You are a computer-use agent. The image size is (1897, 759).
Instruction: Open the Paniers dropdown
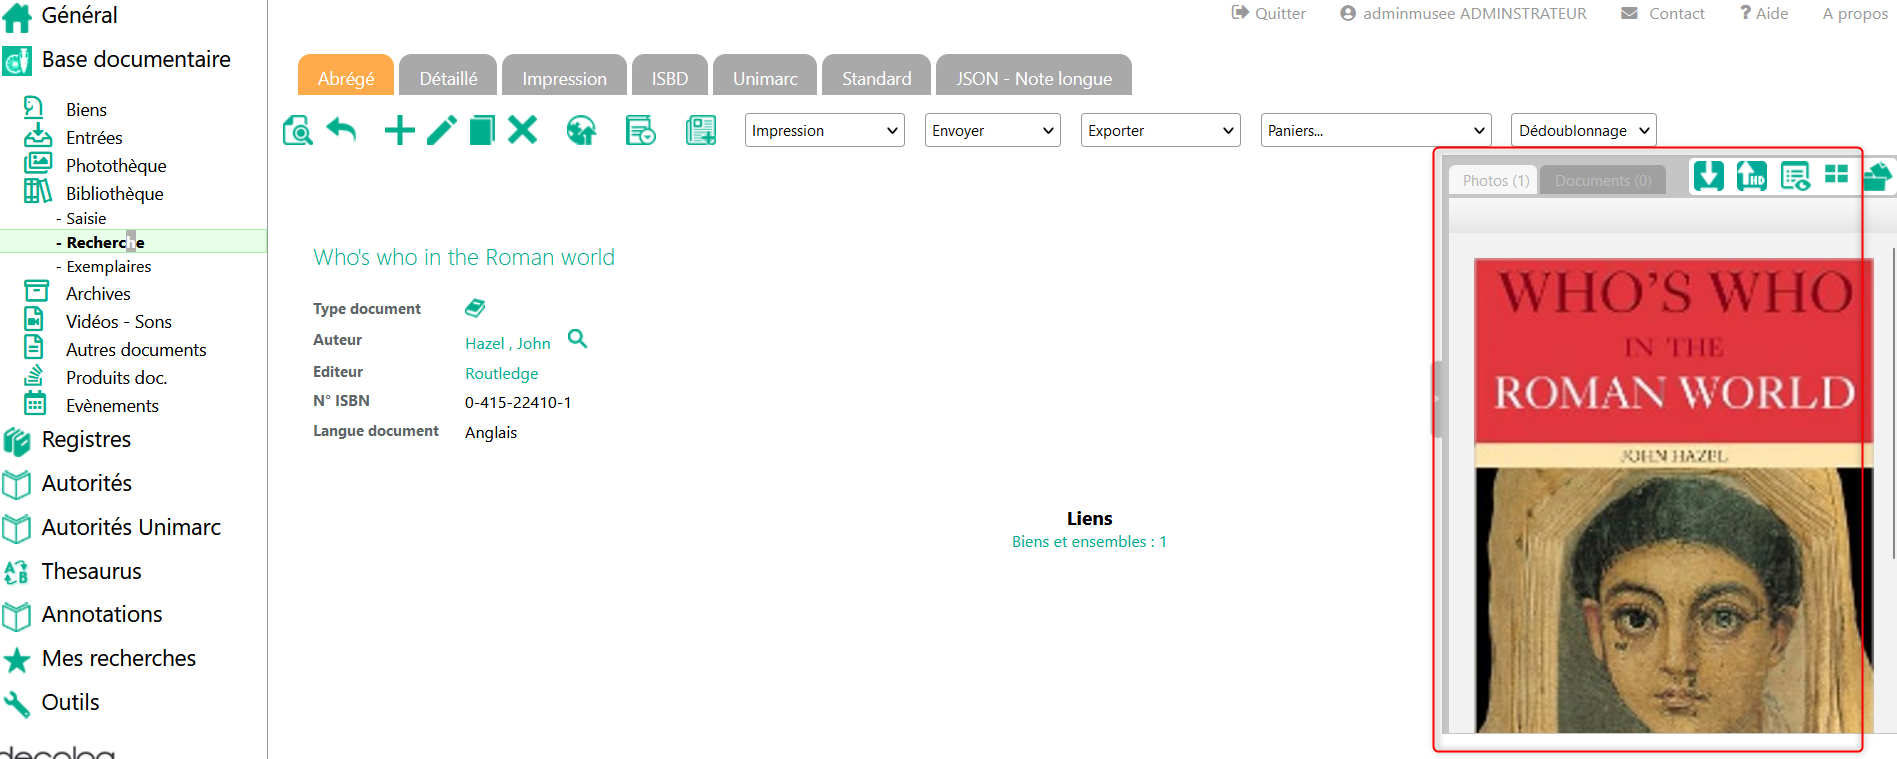click(1376, 130)
